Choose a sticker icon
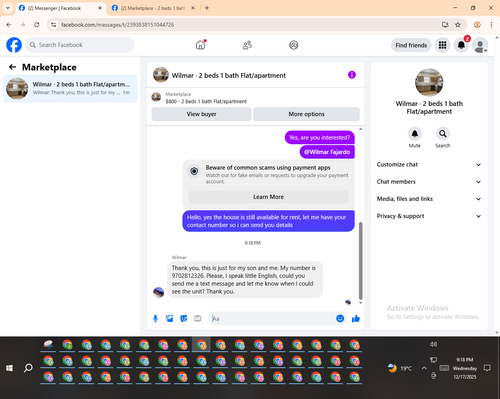This screenshot has height=399, width=500. [x=184, y=319]
